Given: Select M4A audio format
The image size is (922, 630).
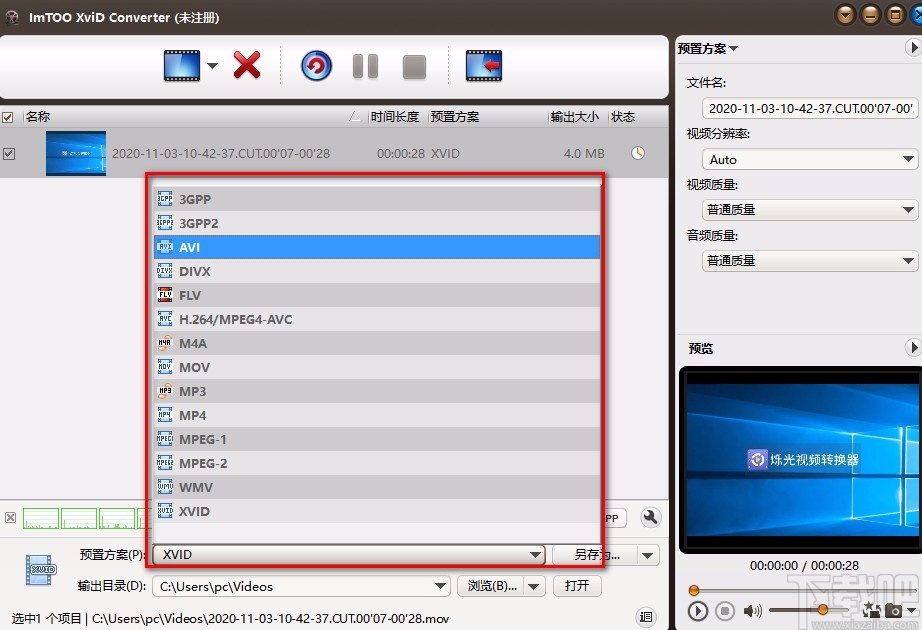Looking at the screenshot, I should pos(377,343).
